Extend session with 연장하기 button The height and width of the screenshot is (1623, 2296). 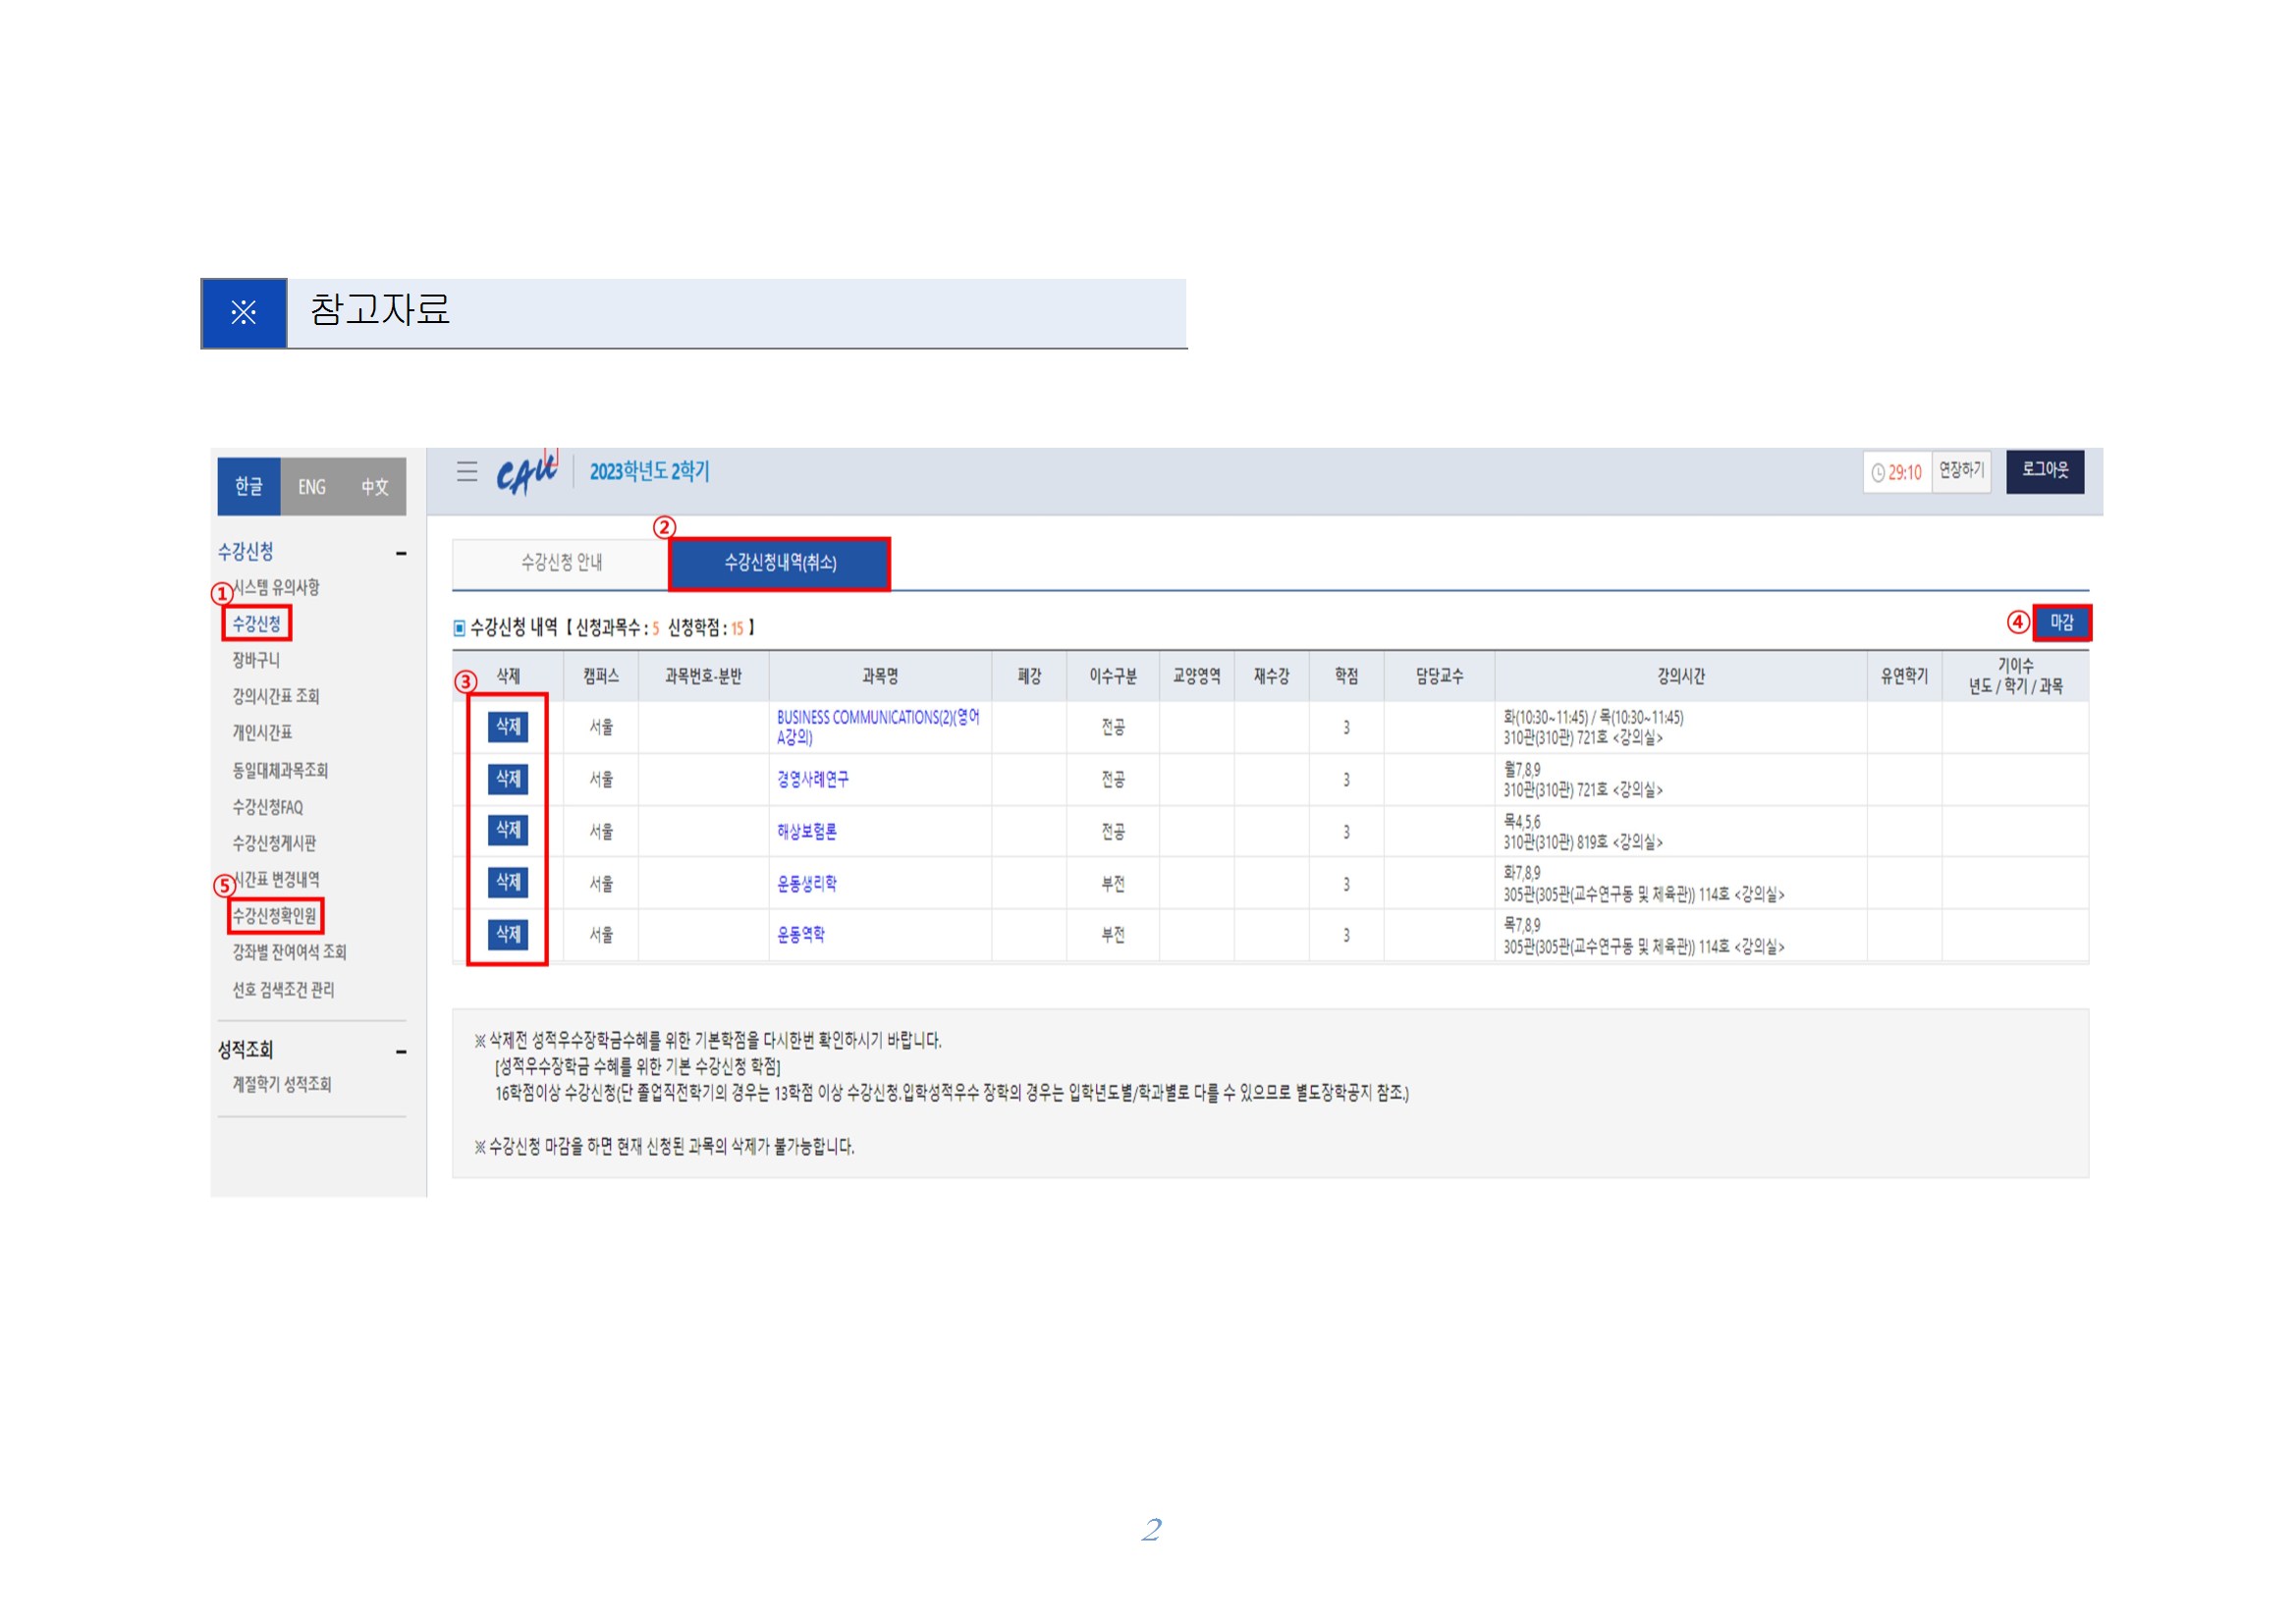[1960, 470]
